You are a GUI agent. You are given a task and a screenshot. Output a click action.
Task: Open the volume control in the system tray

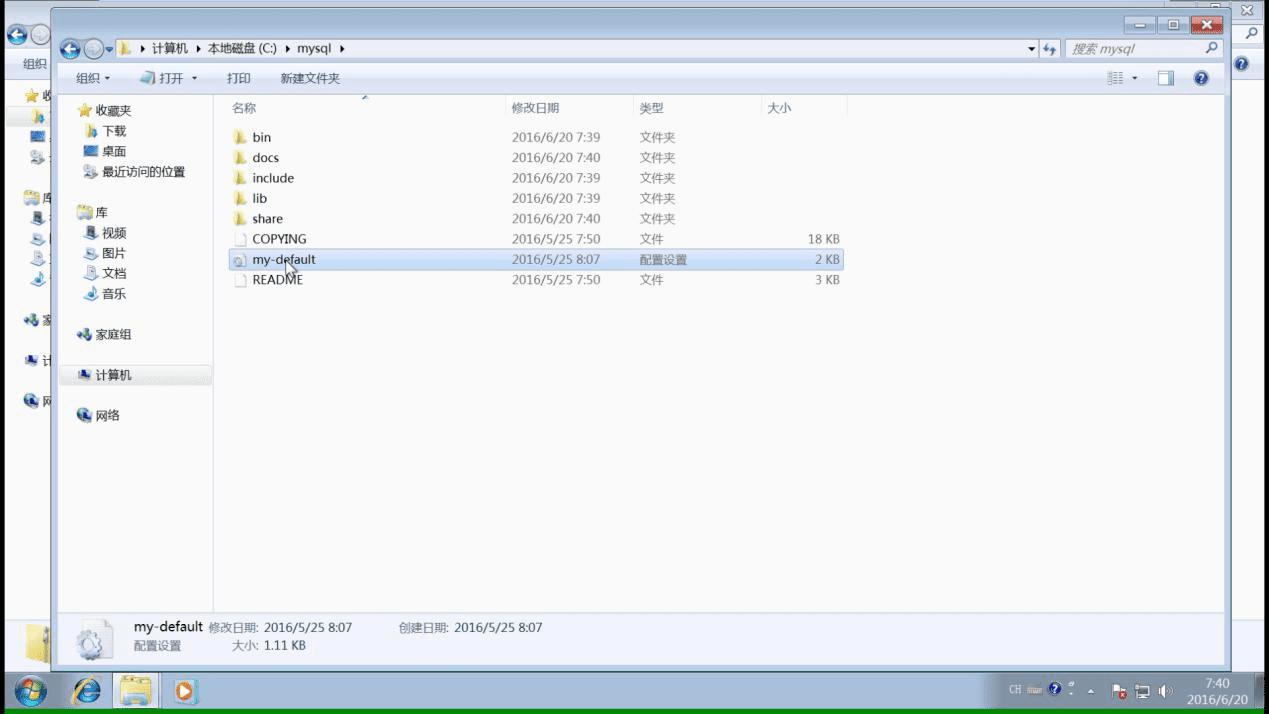1165,690
